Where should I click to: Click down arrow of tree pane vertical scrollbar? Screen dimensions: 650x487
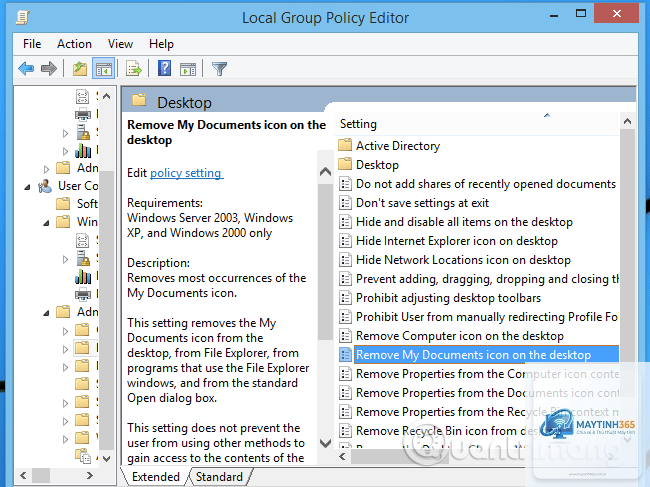pyautogui.click(x=107, y=458)
